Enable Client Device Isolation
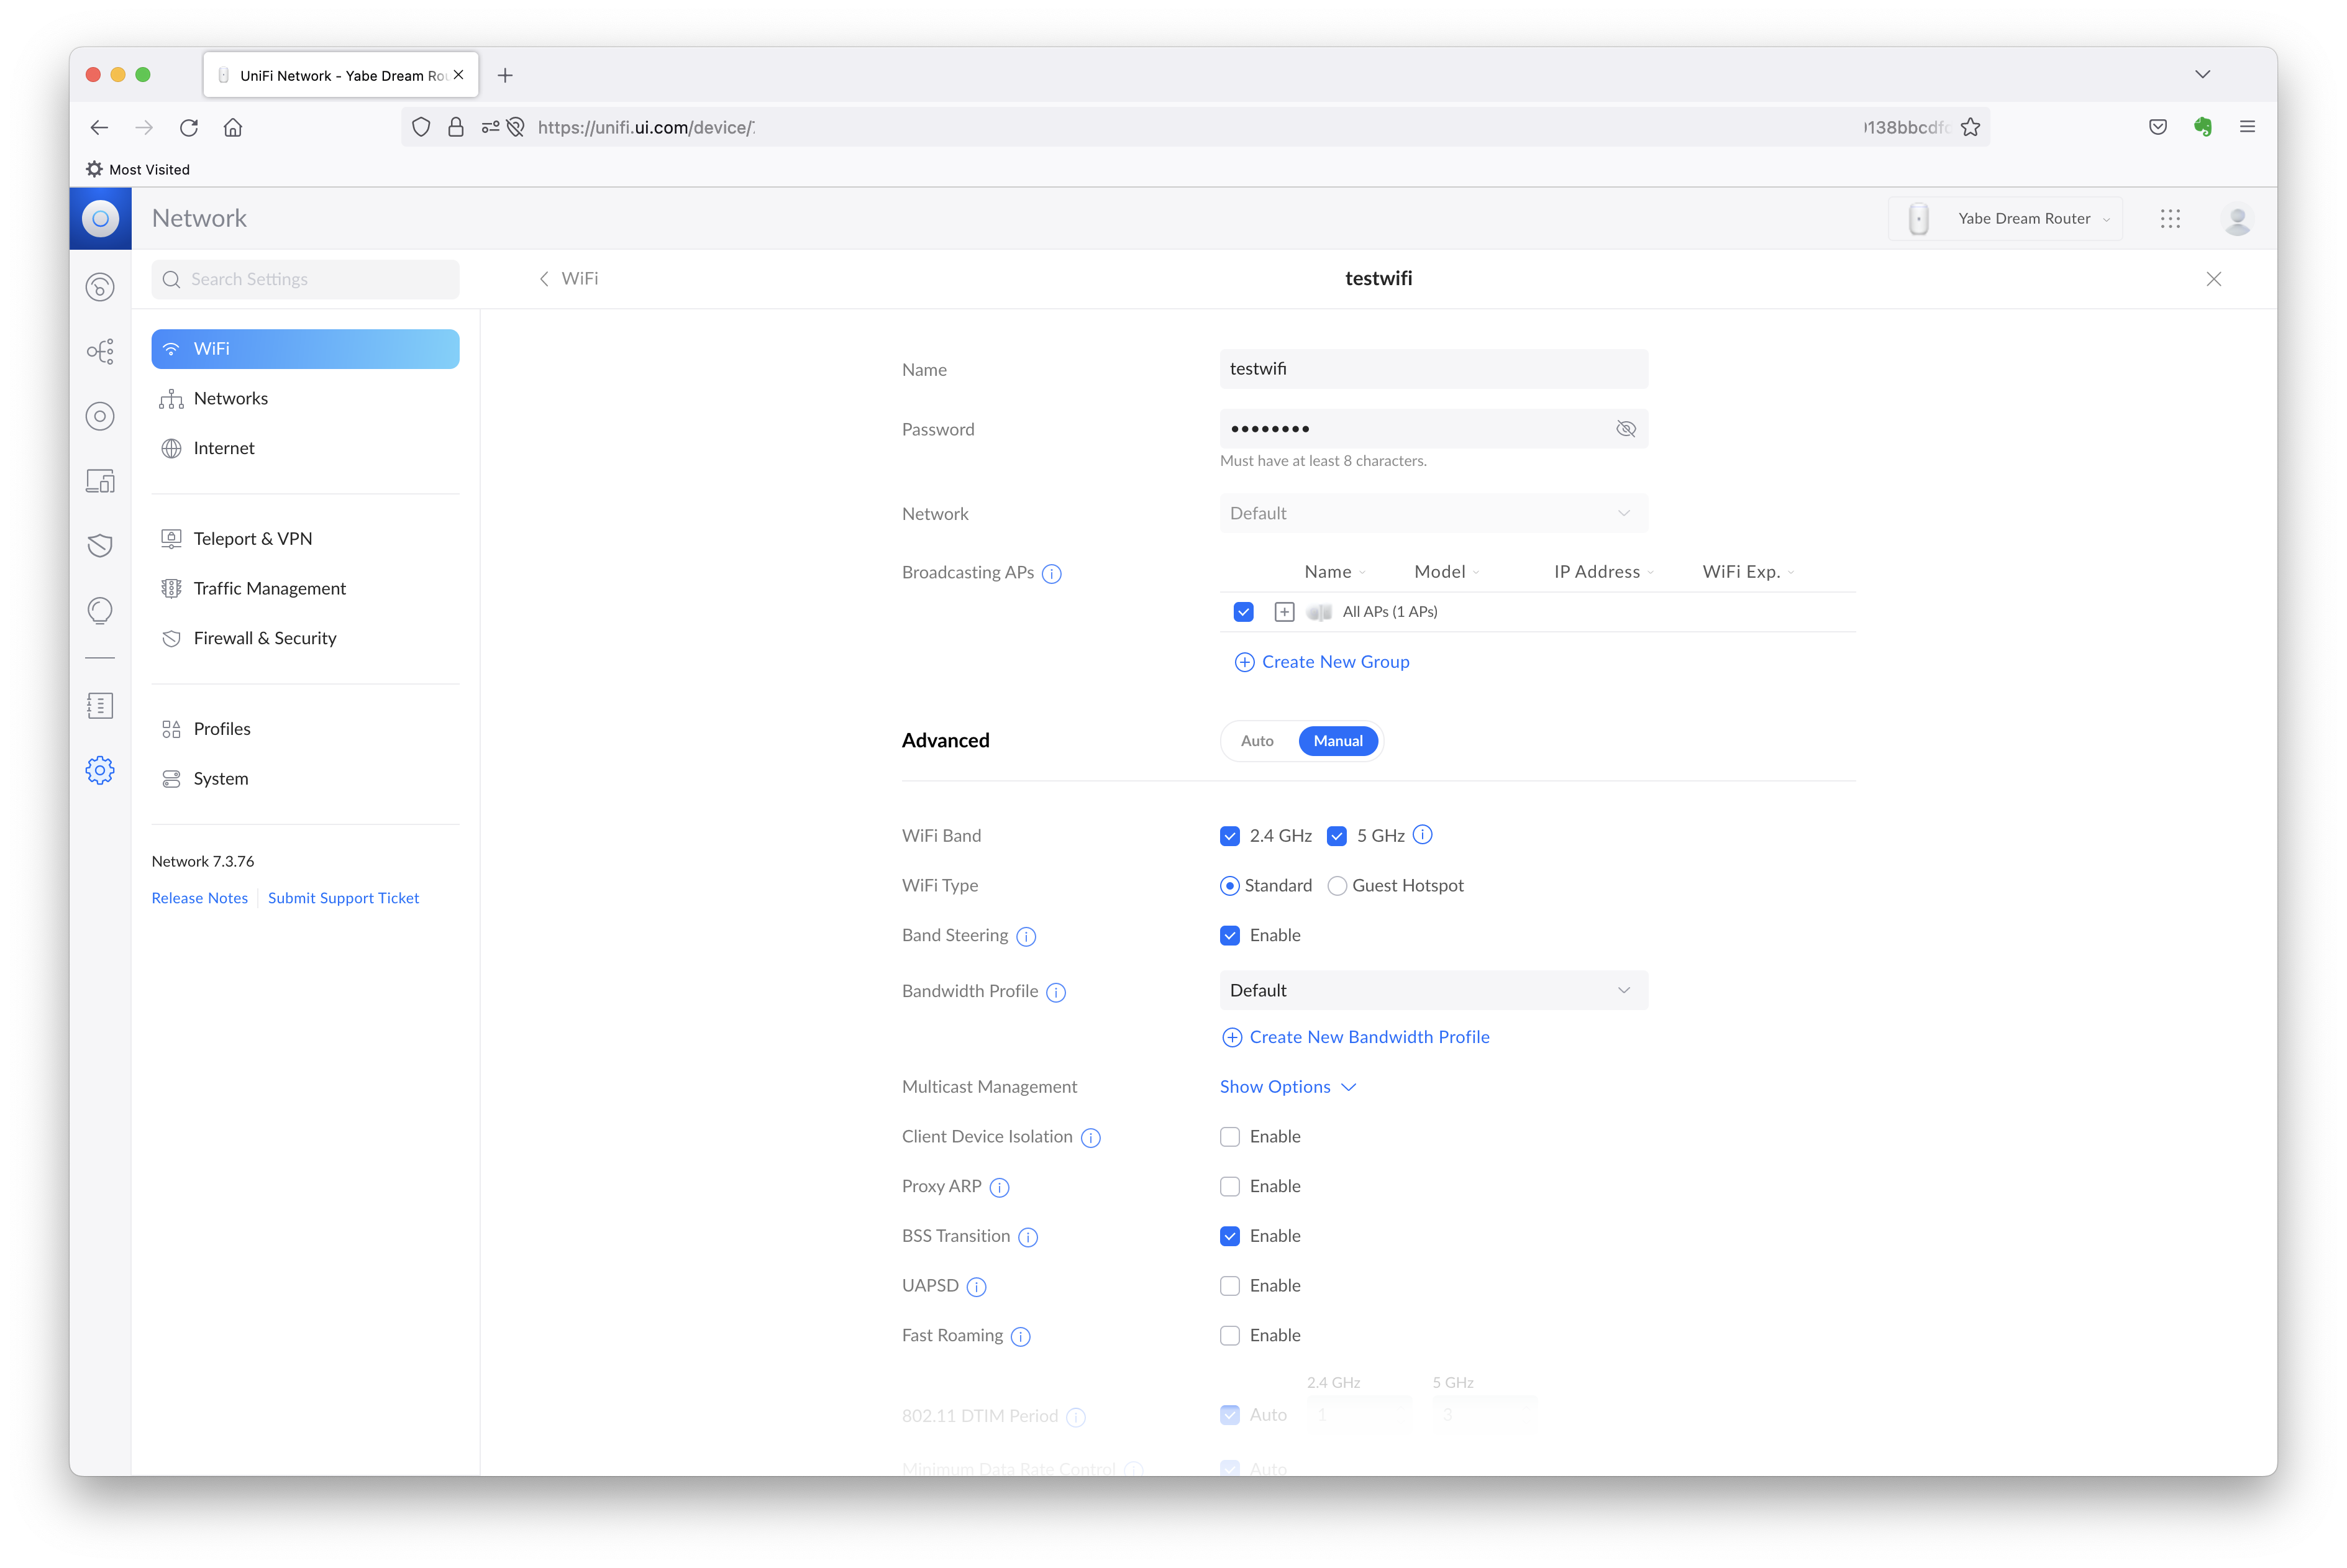This screenshot has height=1568, width=2347. (1230, 1137)
